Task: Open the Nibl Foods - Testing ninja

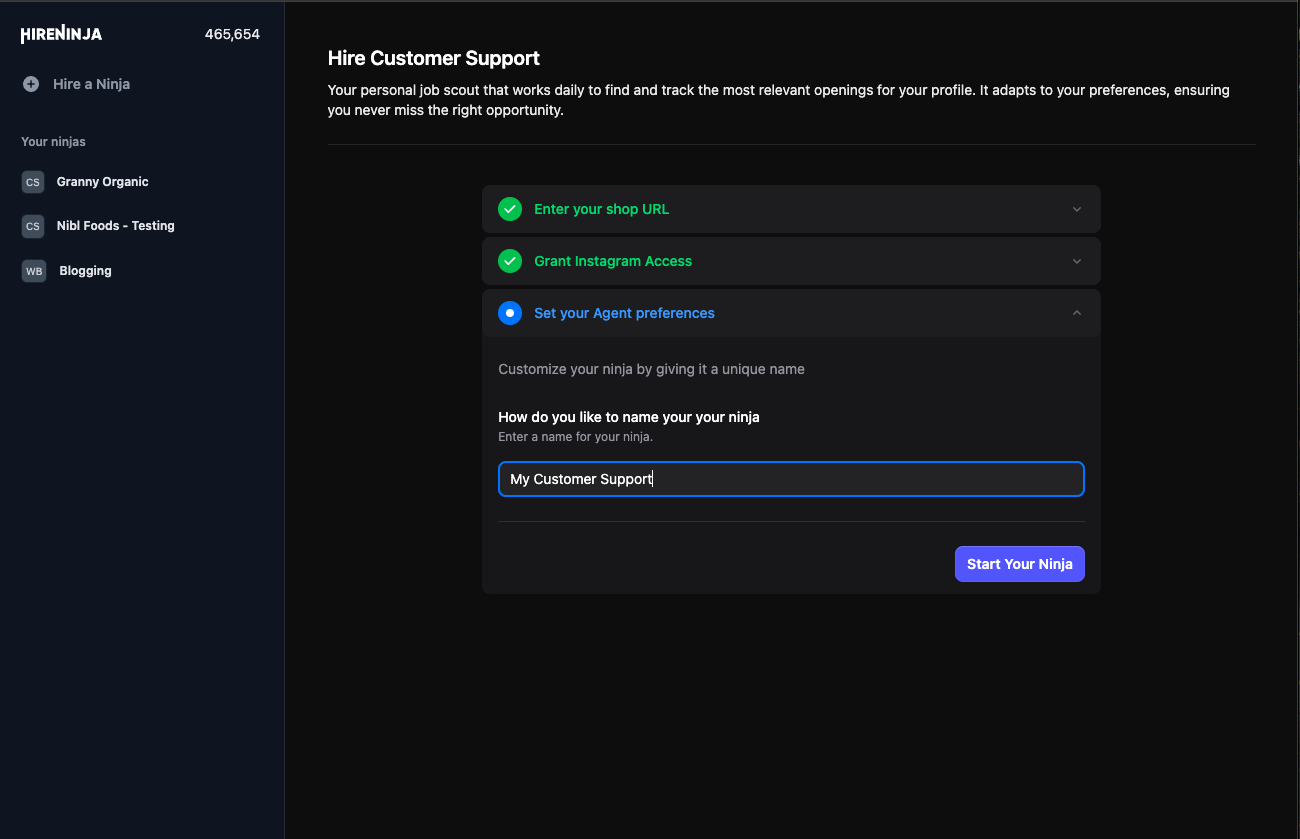Action: 115,226
